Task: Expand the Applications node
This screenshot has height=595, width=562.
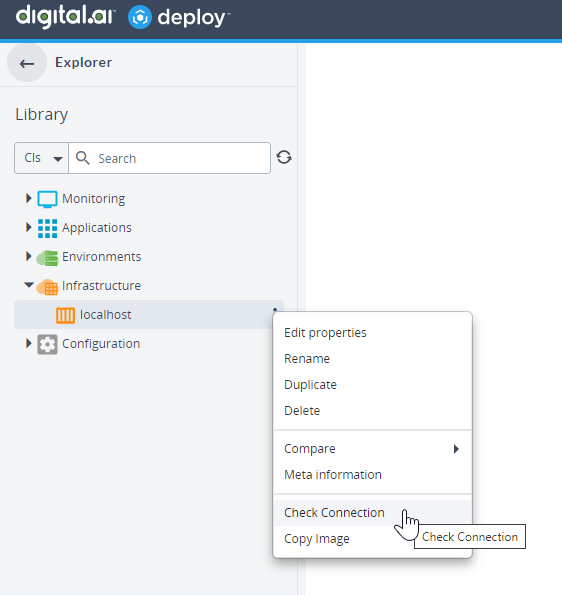Action: [28, 227]
